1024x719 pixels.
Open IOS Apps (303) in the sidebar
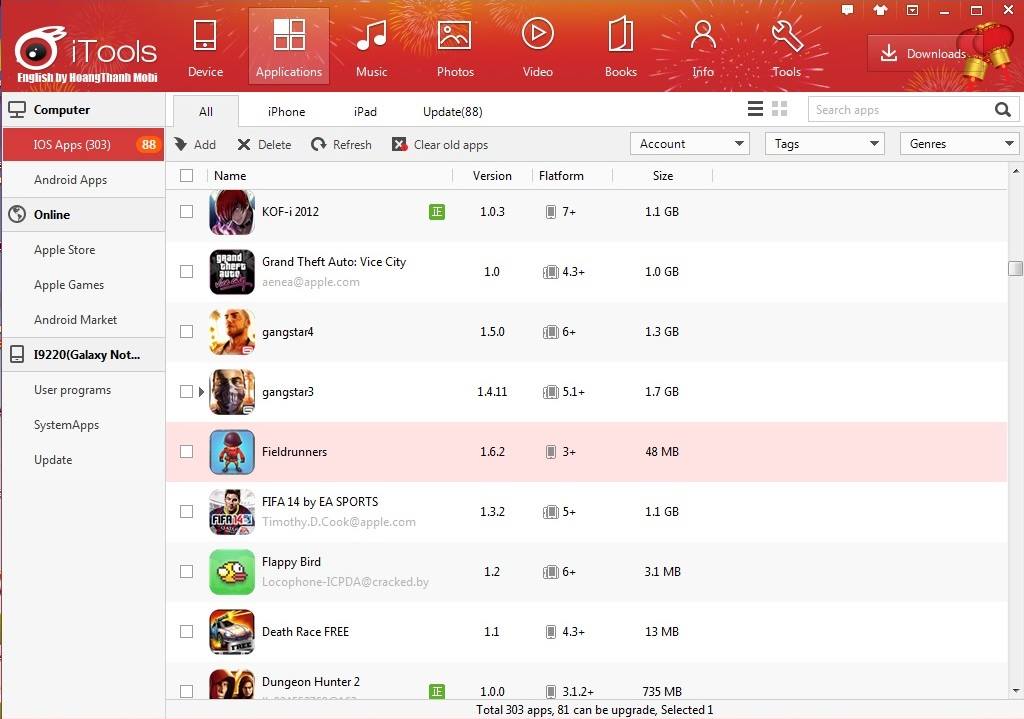84,145
